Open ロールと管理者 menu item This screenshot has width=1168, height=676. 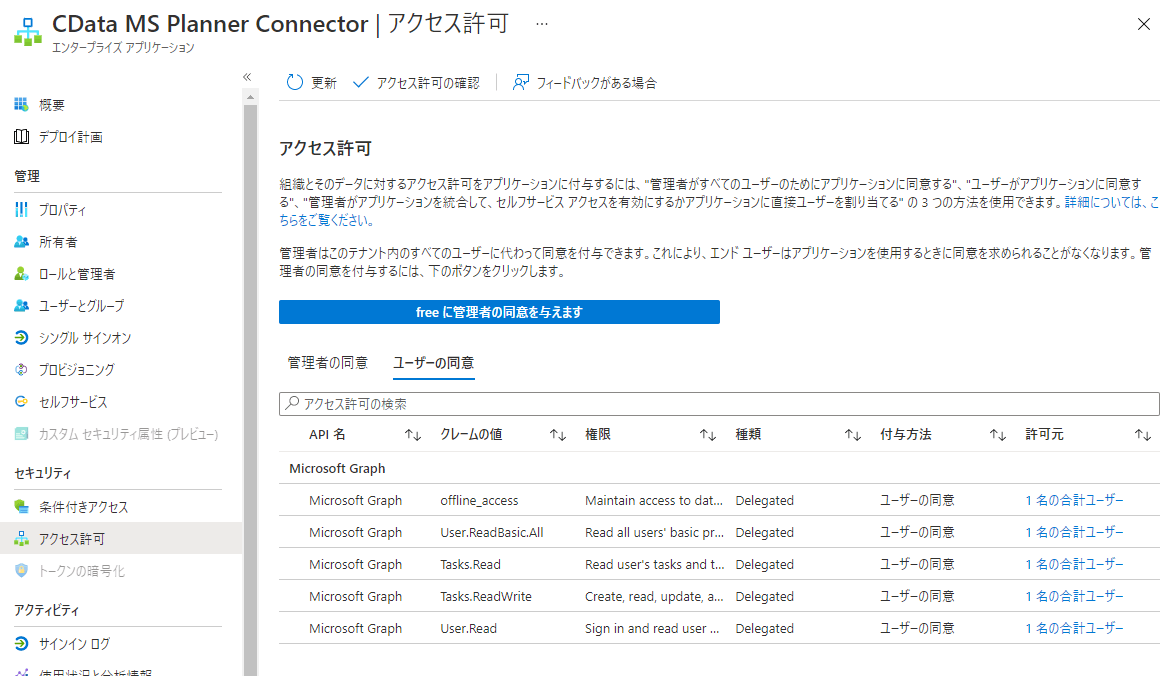(77, 274)
